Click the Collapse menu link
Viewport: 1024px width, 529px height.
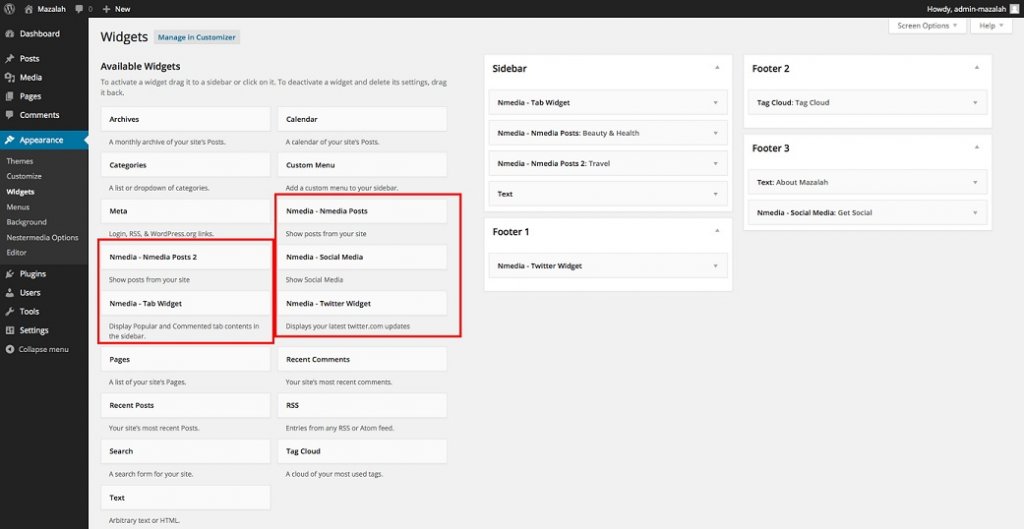[43, 349]
